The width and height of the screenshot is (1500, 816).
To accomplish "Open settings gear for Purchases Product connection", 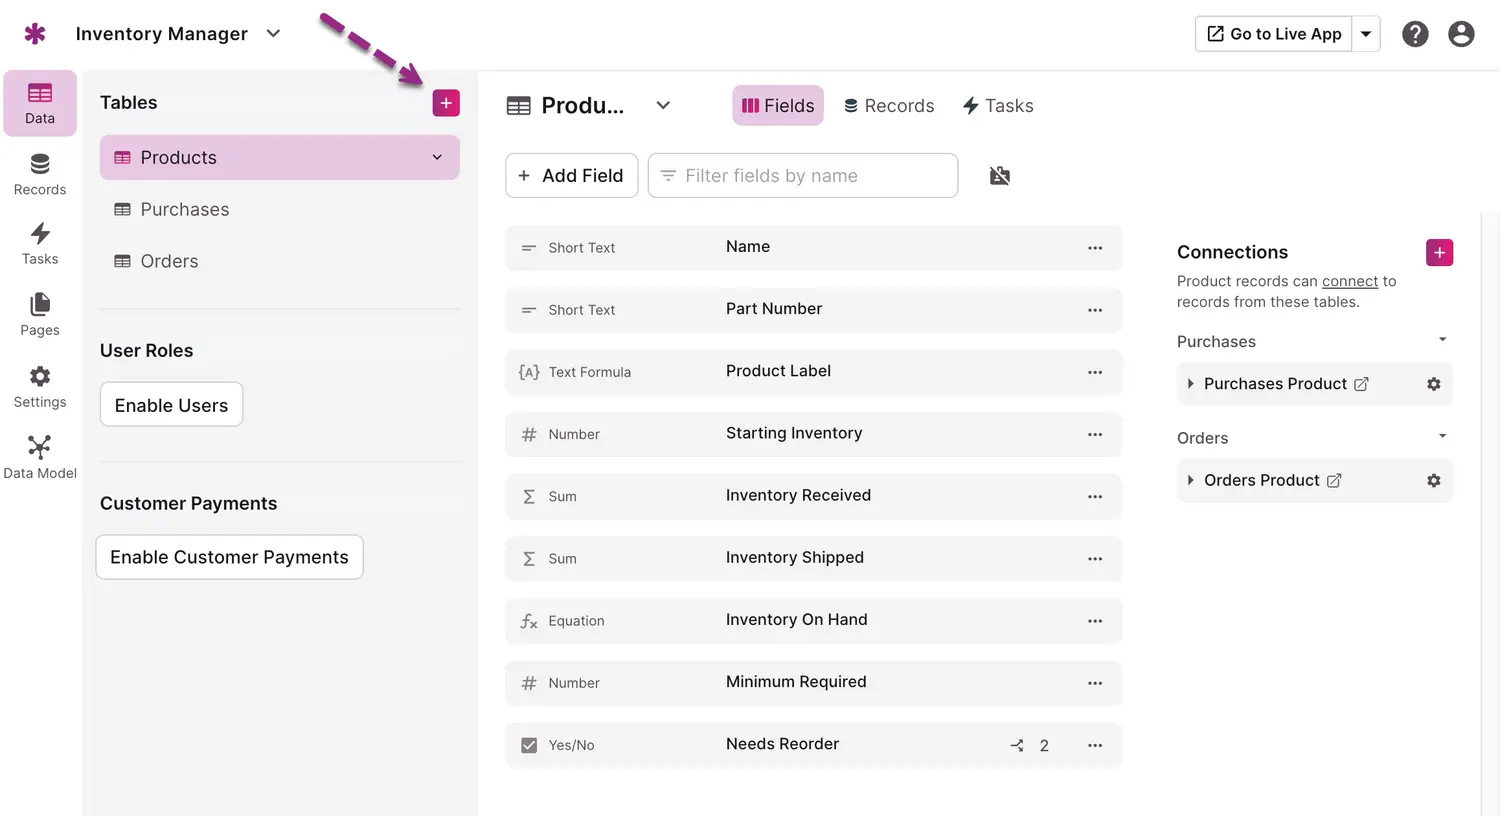I will 1433,384.
